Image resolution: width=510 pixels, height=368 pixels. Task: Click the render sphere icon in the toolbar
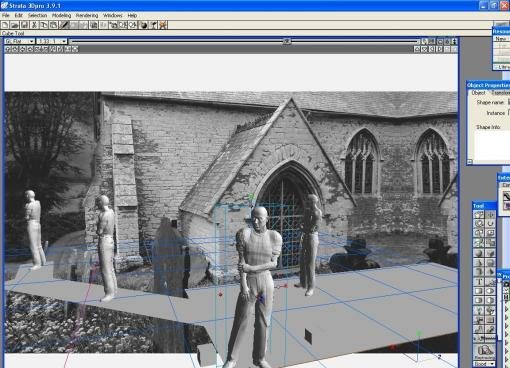pos(144,25)
